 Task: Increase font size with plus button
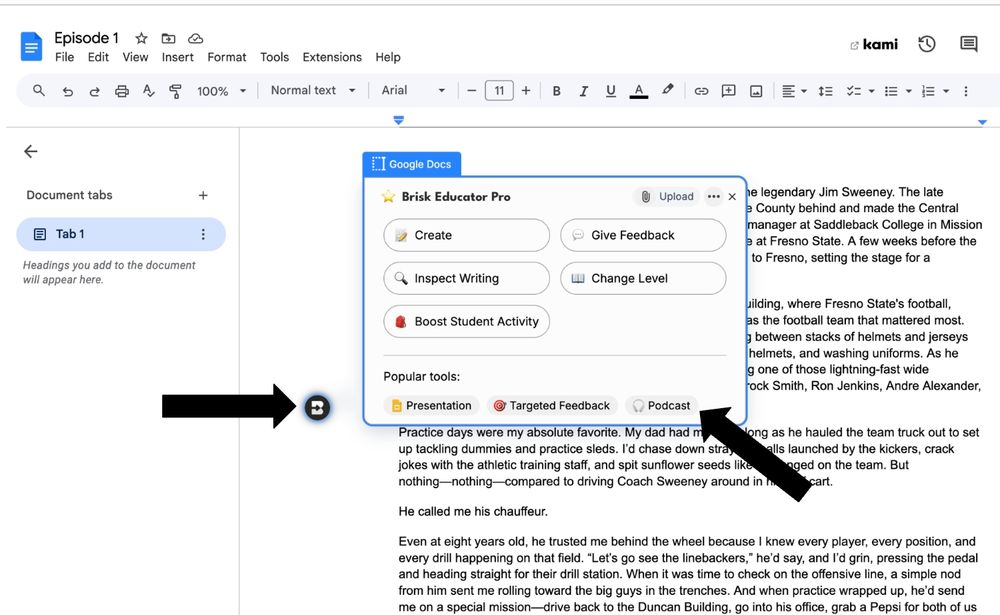click(526, 91)
